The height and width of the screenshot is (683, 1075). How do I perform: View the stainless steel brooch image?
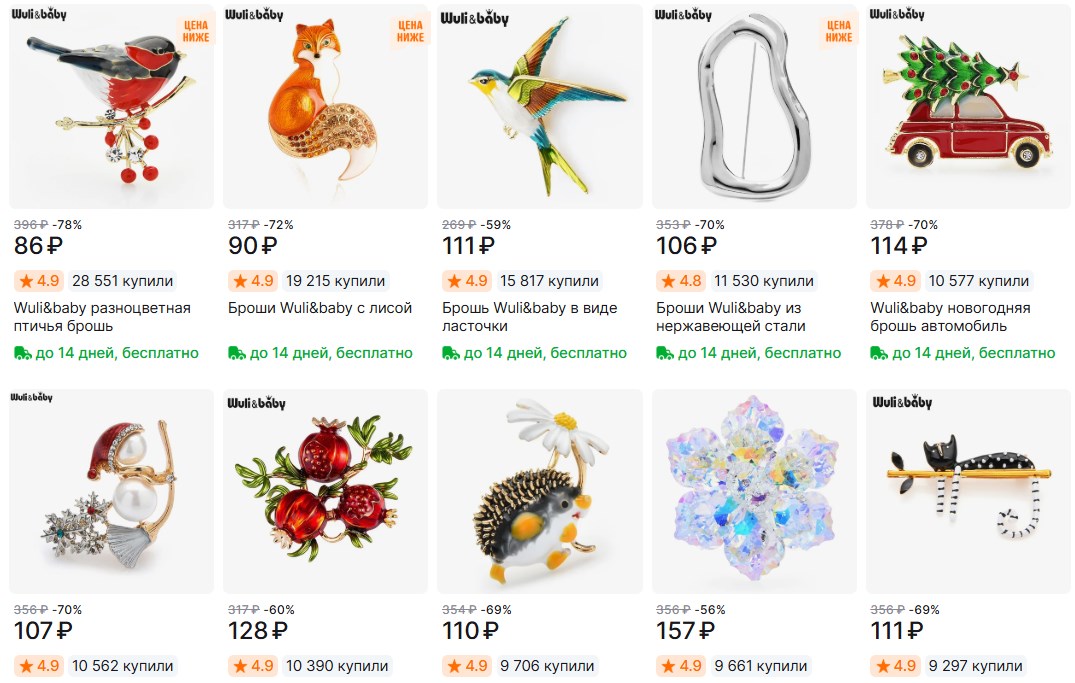point(754,106)
